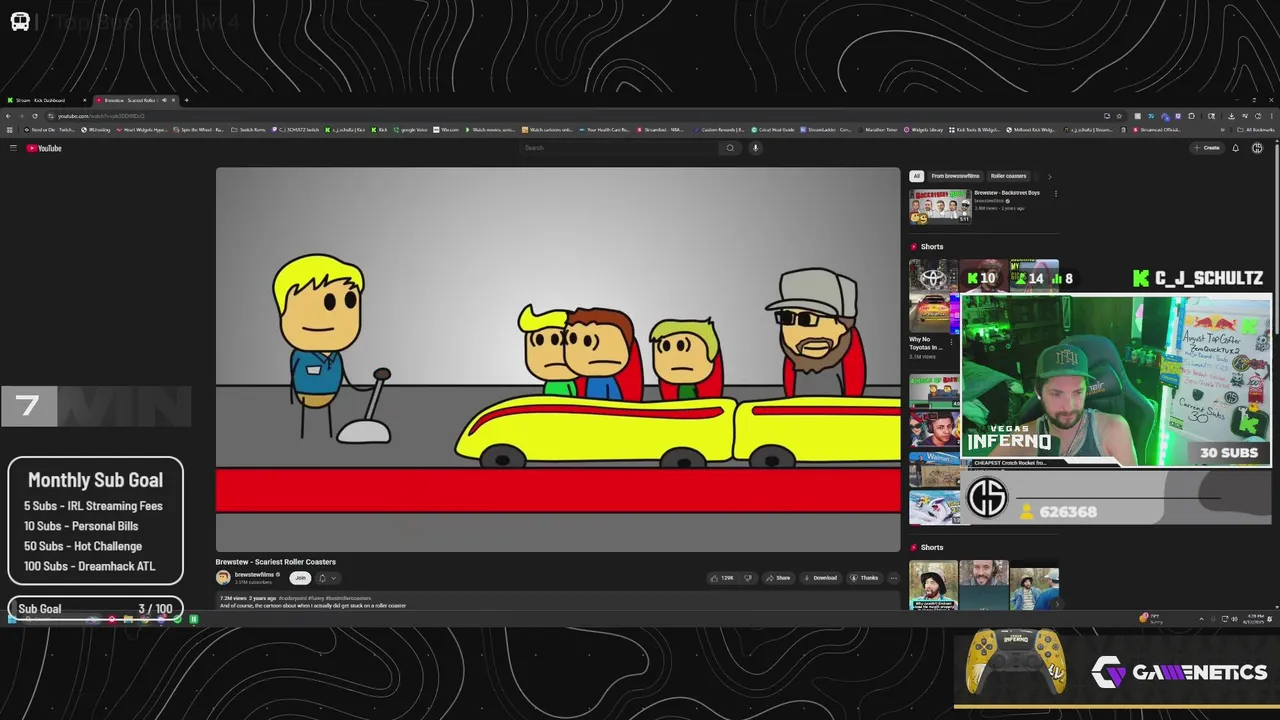This screenshot has height=720, width=1280.
Task: Click the YouTube search input field
Action: click(x=618, y=148)
